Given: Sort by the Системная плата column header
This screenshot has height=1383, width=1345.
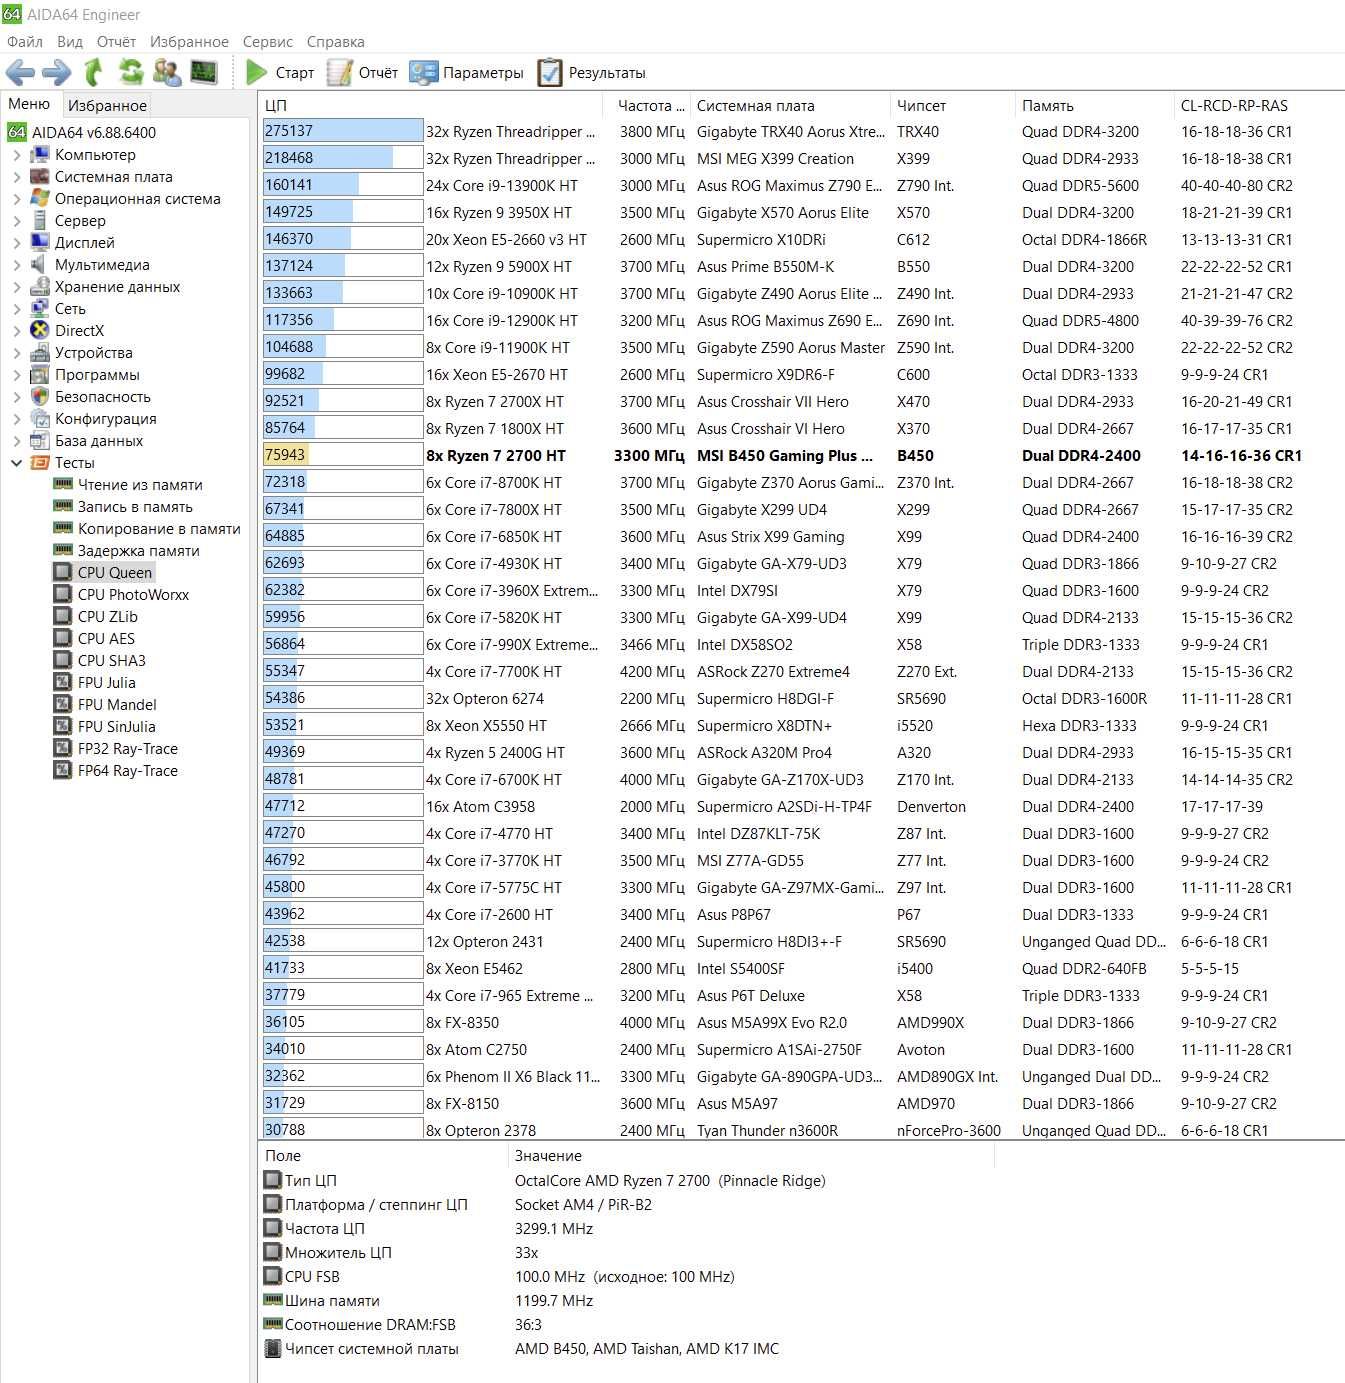Looking at the screenshot, I should (790, 105).
